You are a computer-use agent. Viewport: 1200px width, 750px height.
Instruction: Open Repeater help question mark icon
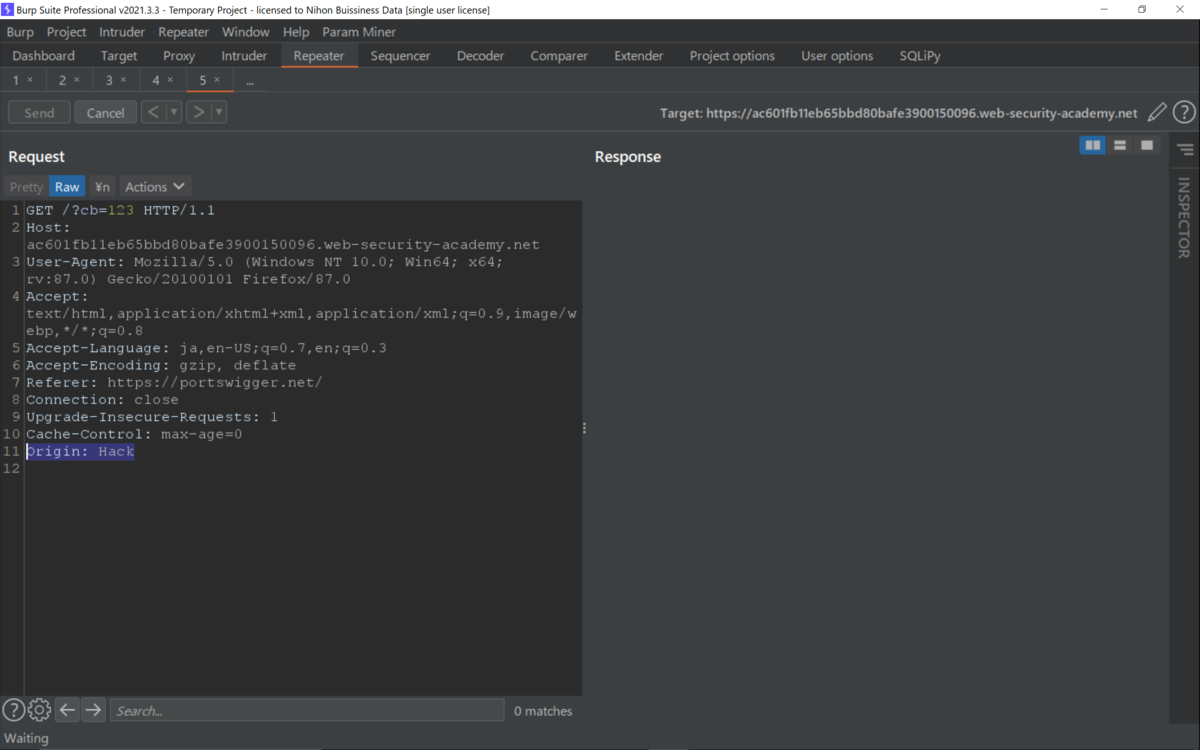(x=1184, y=113)
